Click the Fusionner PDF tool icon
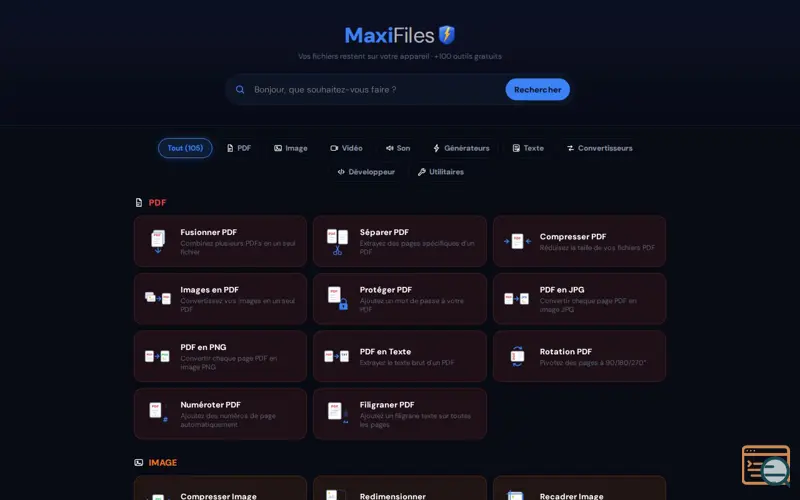The height and width of the screenshot is (500, 800). 158,241
